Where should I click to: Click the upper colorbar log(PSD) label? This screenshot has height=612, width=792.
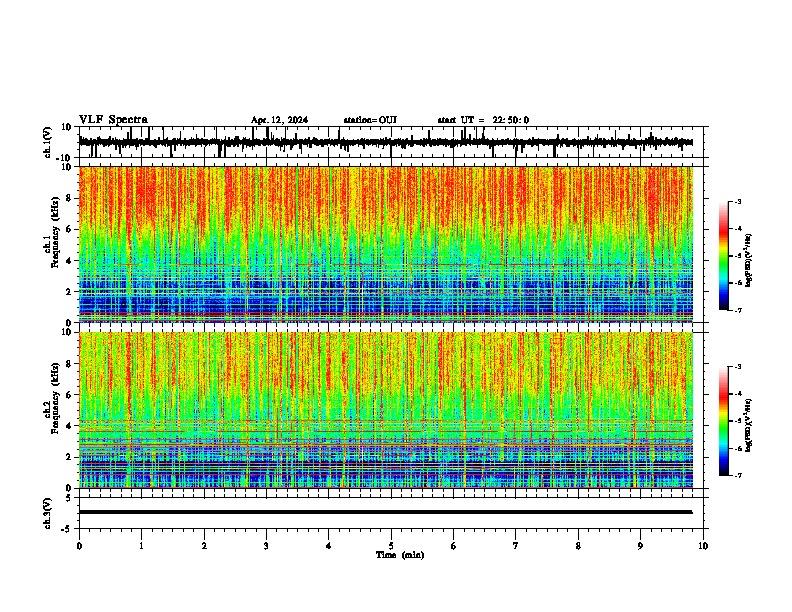coord(748,260)
